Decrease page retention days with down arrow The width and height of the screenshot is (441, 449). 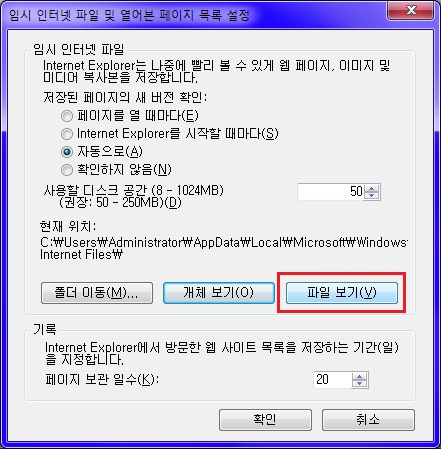coord(359,383)
